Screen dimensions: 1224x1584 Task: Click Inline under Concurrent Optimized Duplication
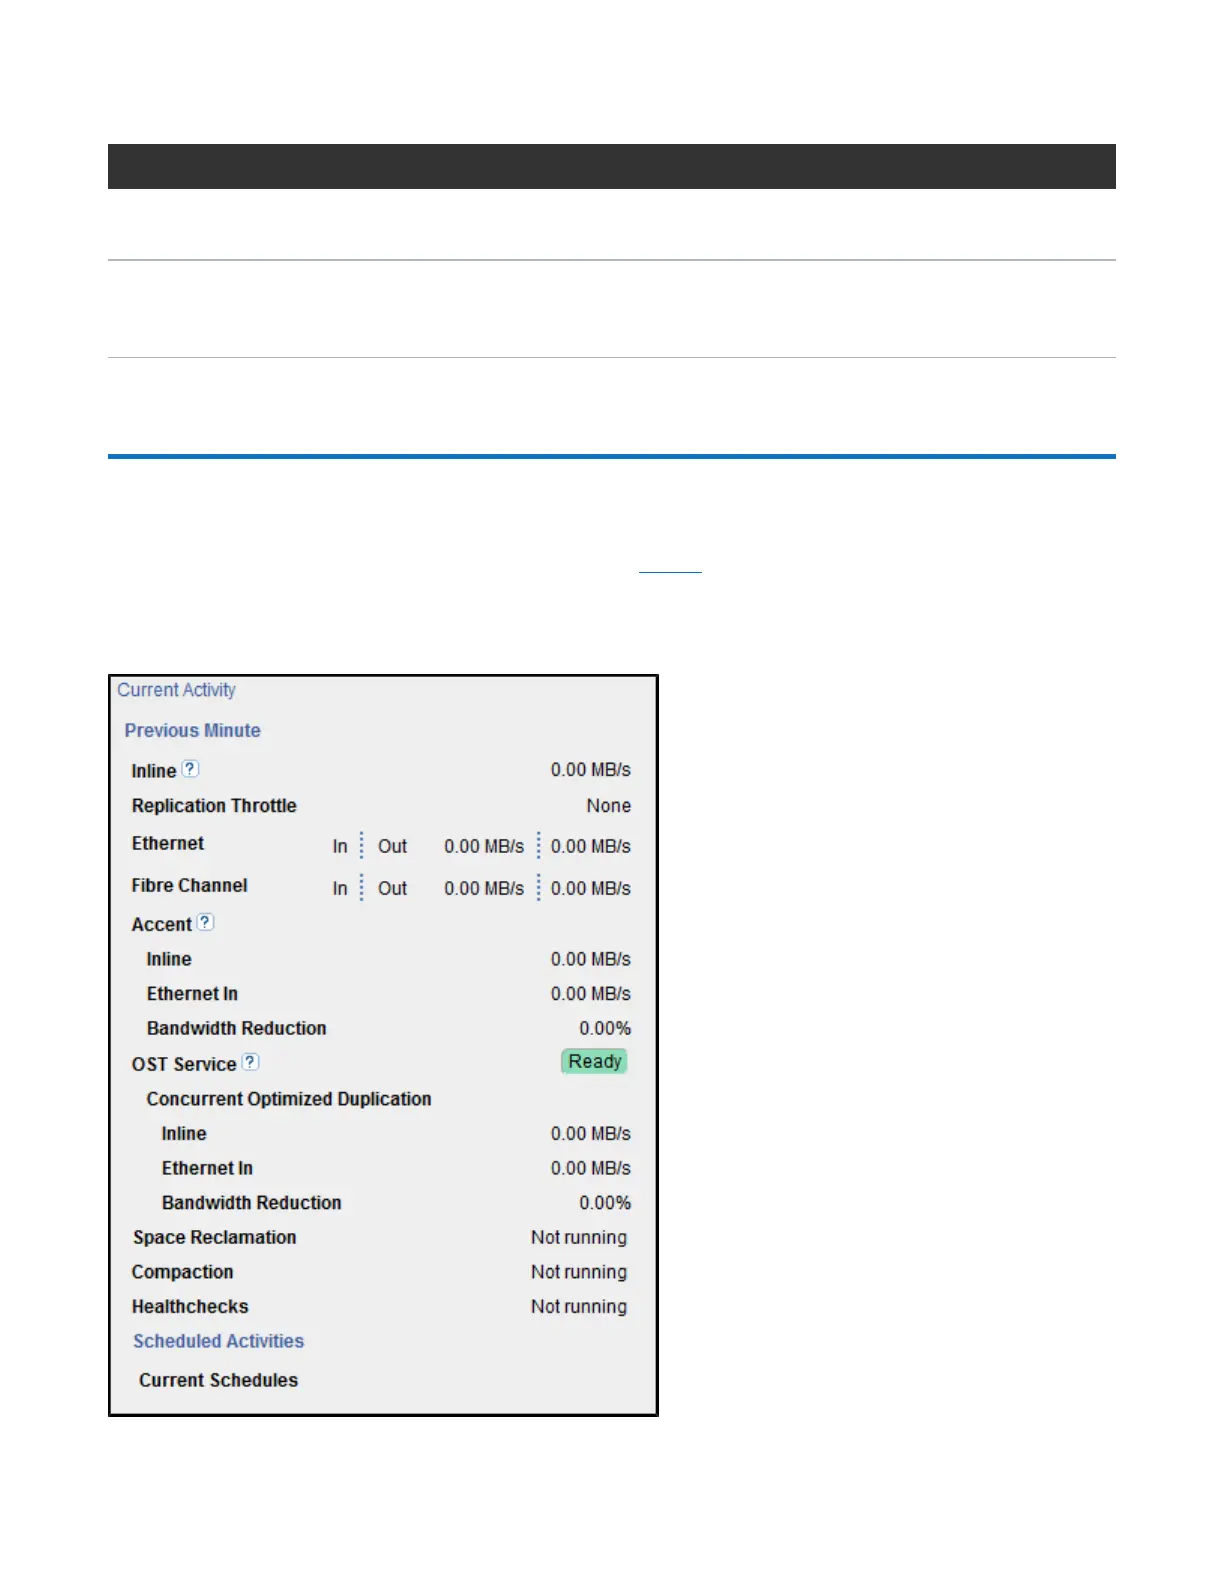point(184,1134)
